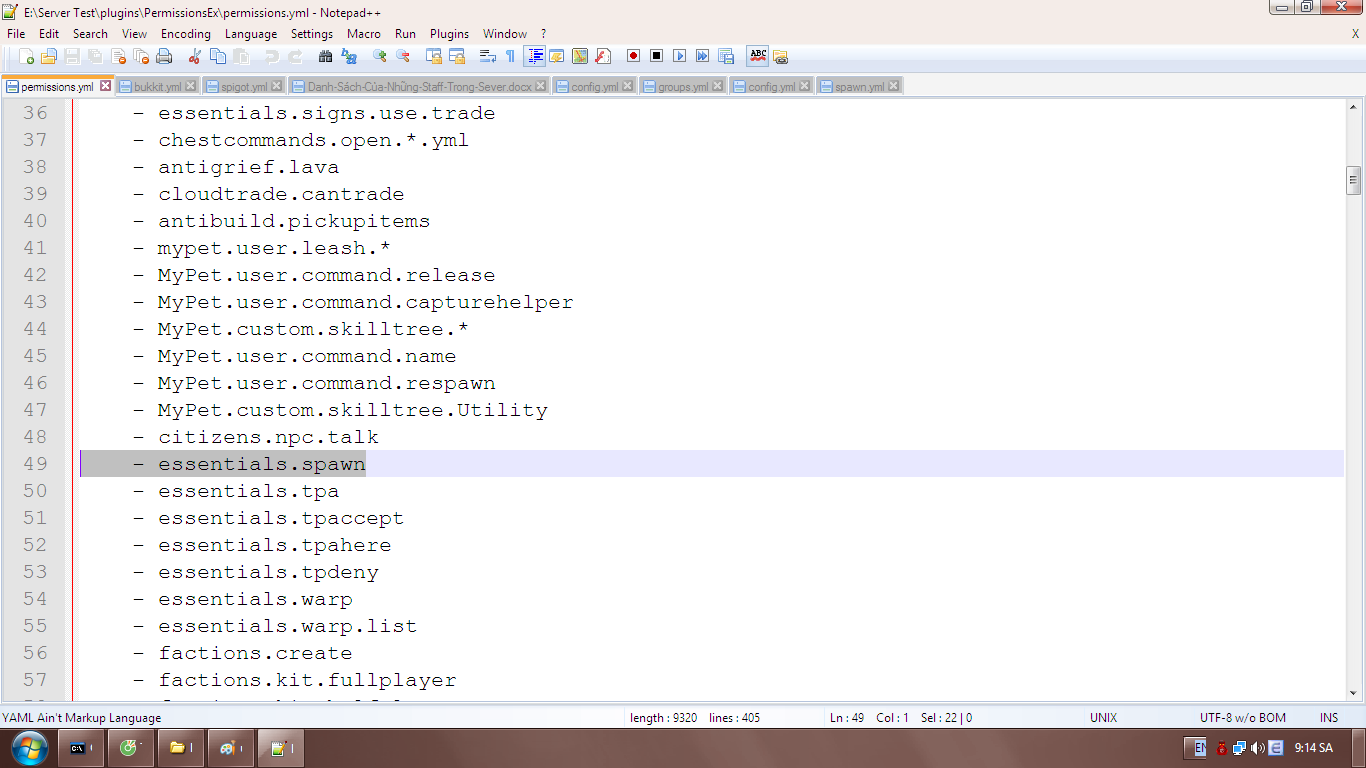The image size is (1366, 768).
Task: Toggle word wrap in the toolbar
Action: 488,56
